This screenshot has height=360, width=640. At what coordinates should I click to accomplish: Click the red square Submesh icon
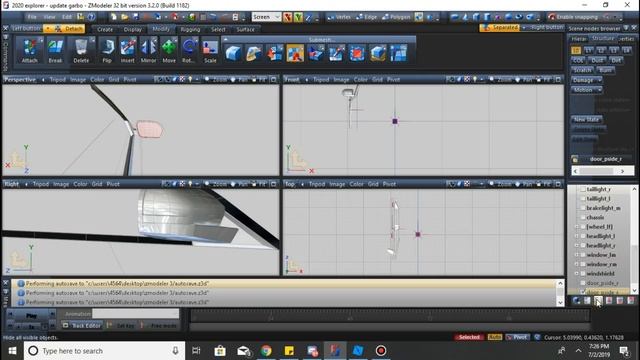pos(357,53)
